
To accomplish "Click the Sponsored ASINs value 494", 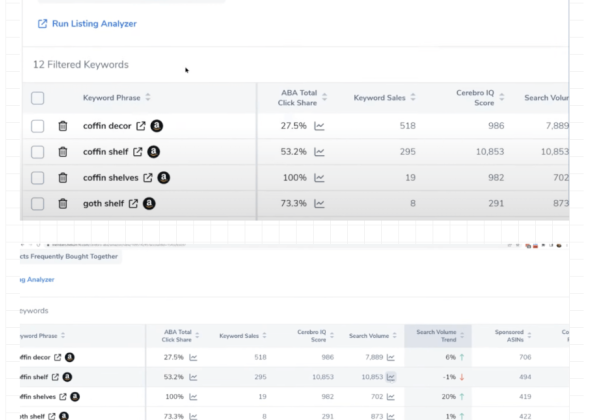I will pyautogui.click(x=525, y=377).
